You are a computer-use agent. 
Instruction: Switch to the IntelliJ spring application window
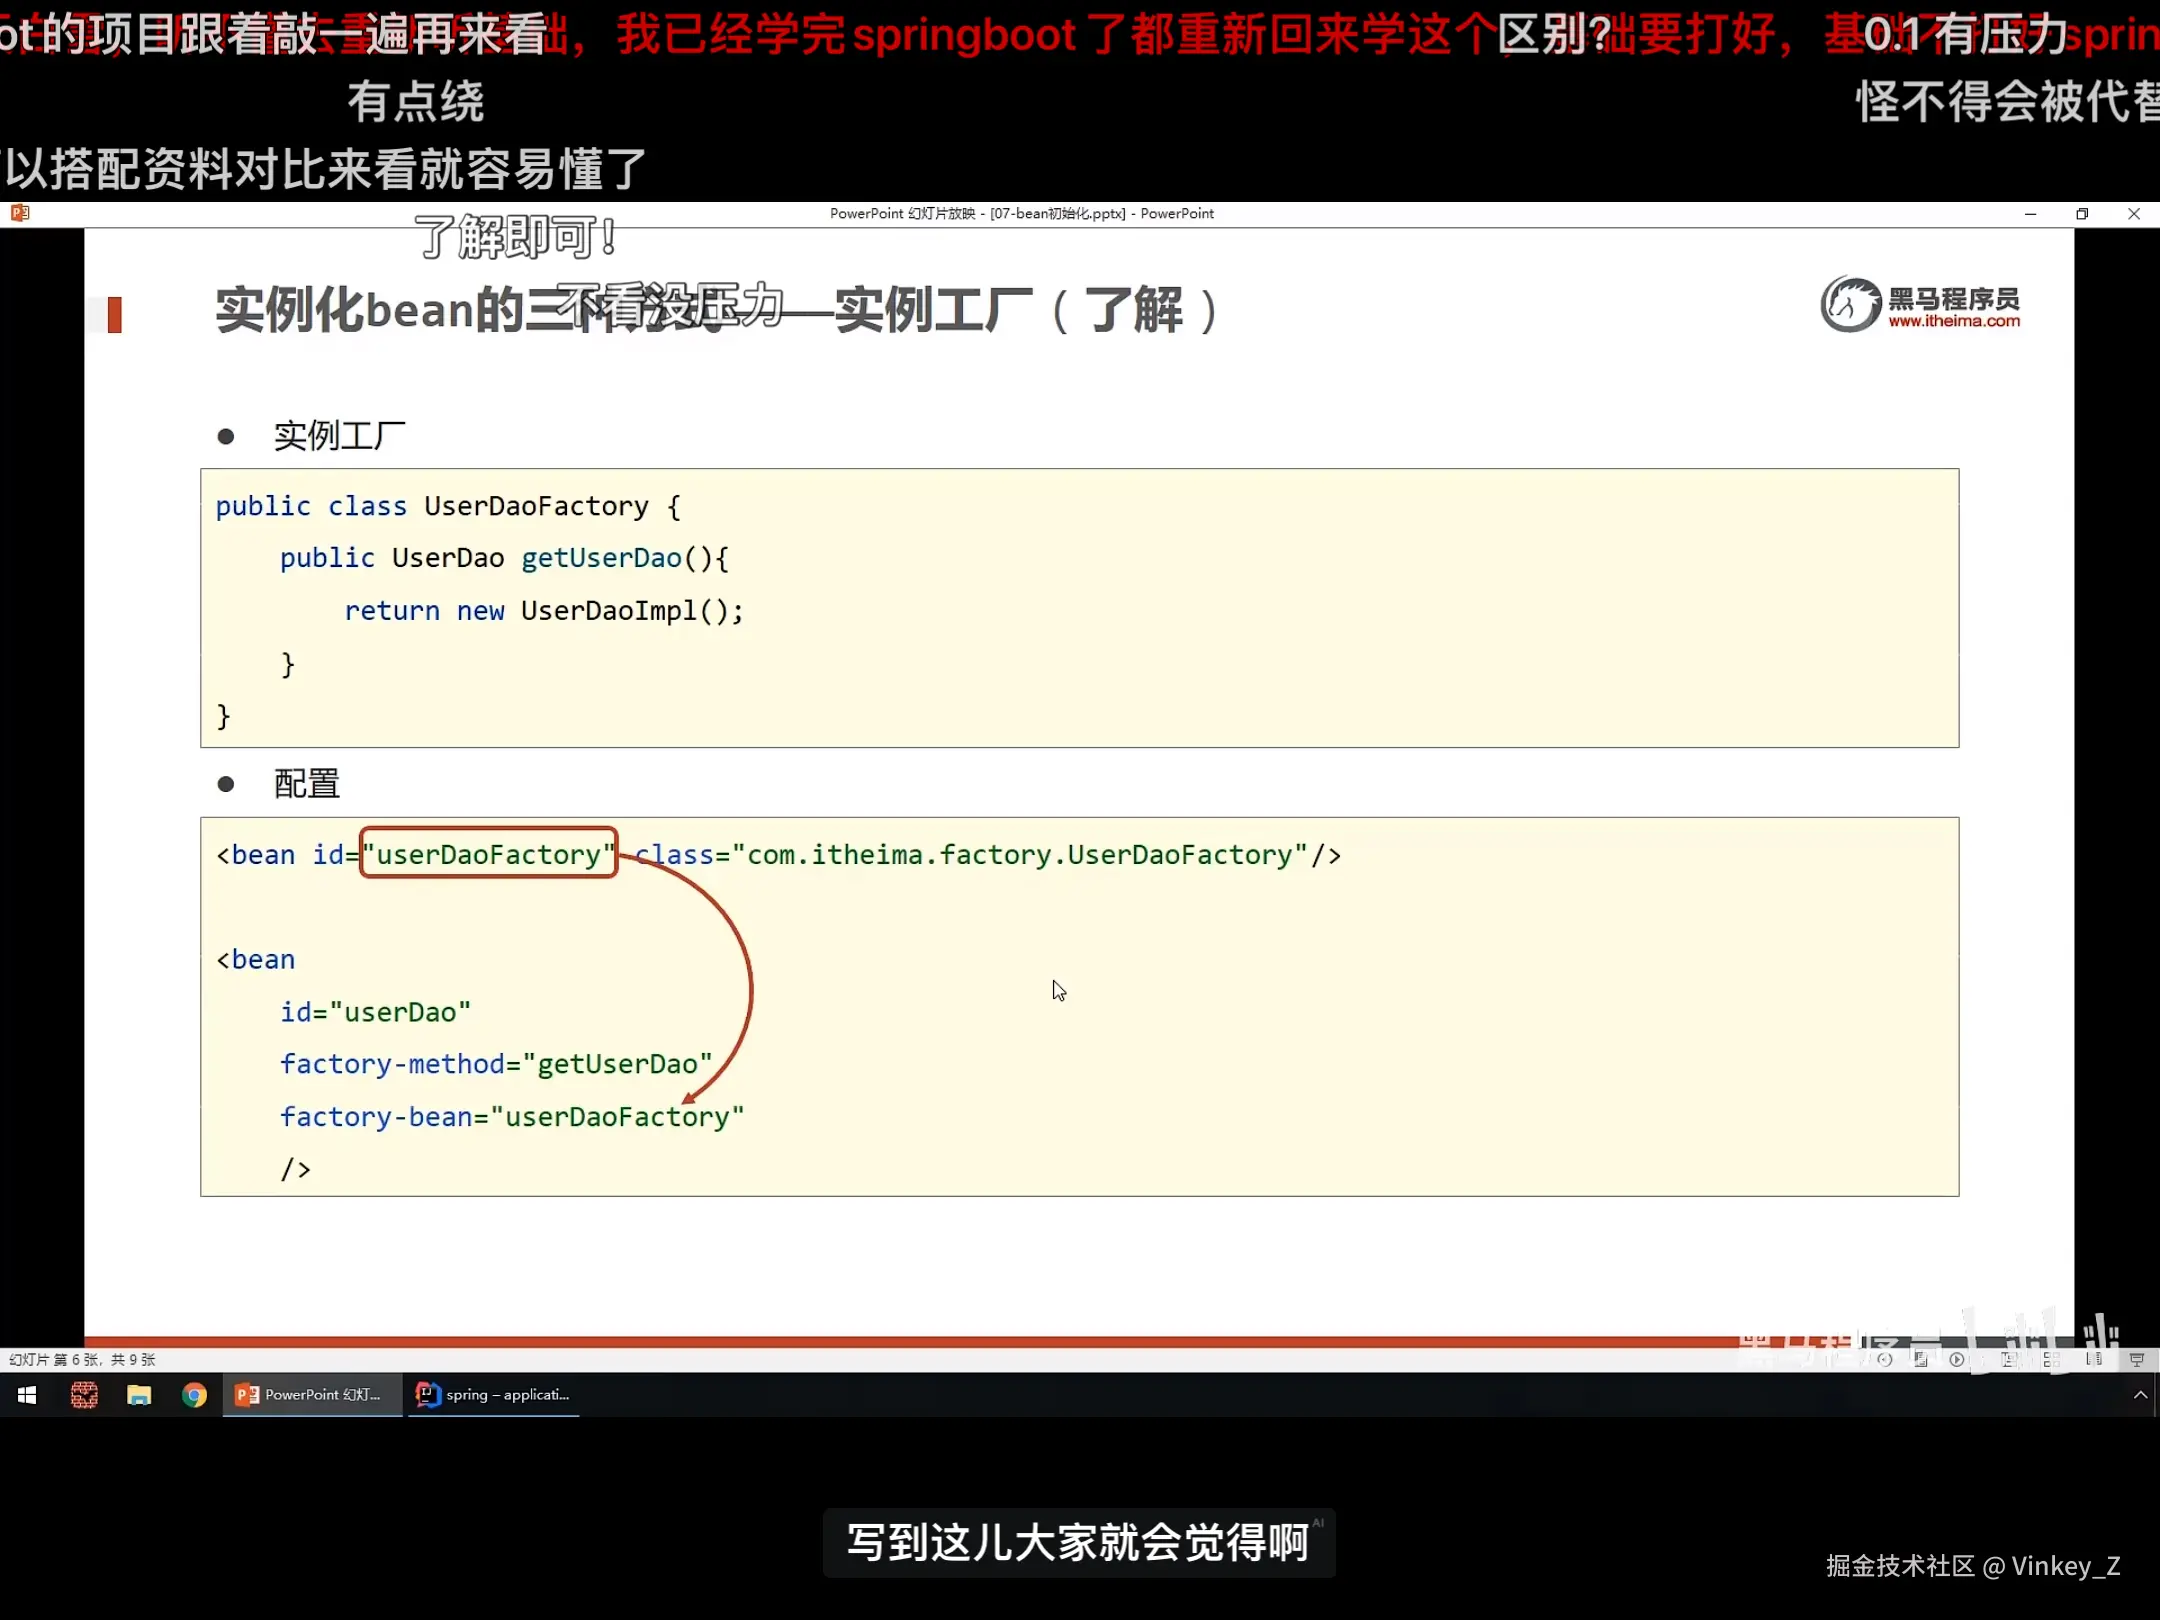[494, 1395]
